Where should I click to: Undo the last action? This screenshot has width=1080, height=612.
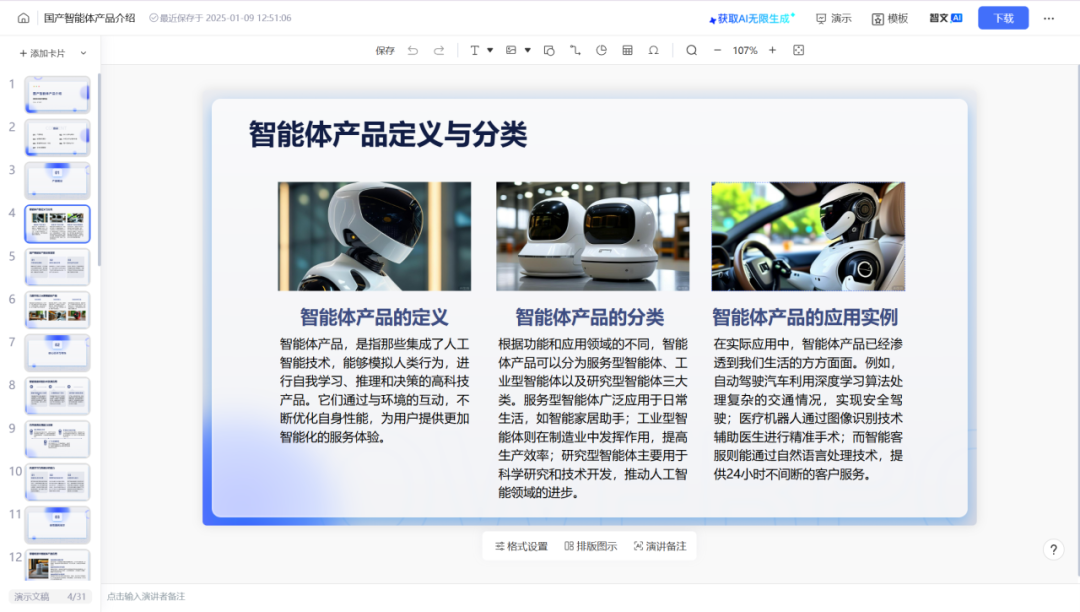click(413, 50)
